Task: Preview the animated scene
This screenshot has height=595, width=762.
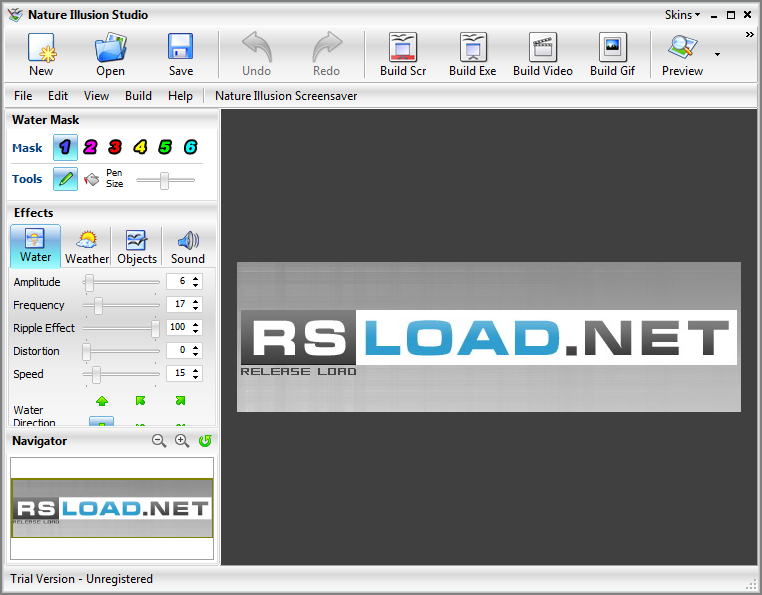Action: 682,54
